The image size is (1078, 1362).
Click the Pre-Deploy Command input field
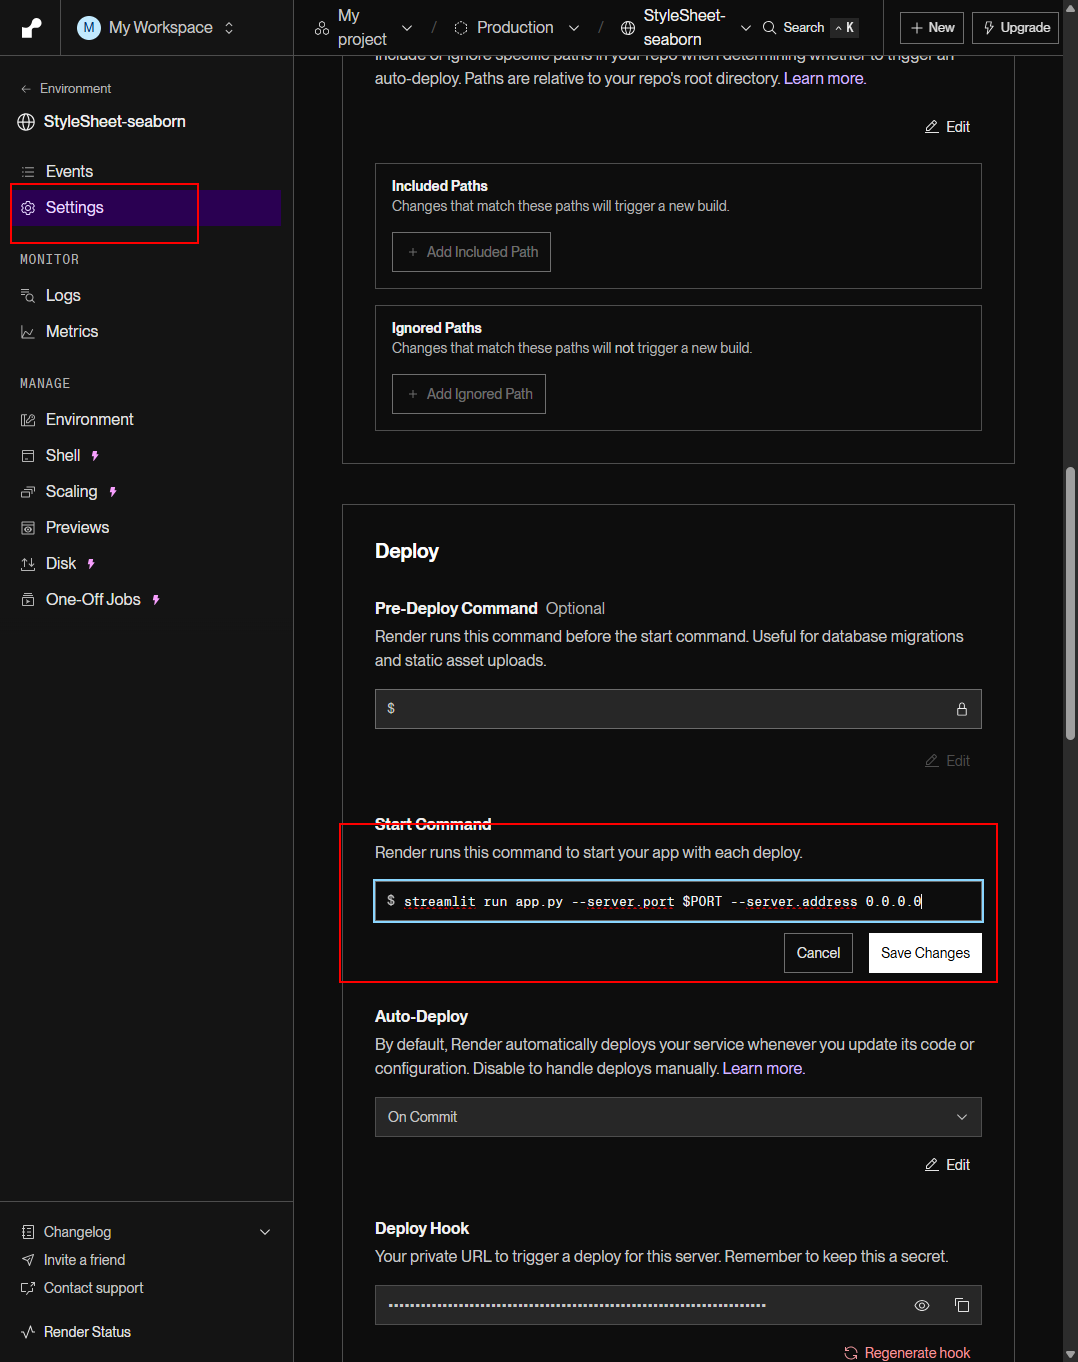click(x=678, y=709)
